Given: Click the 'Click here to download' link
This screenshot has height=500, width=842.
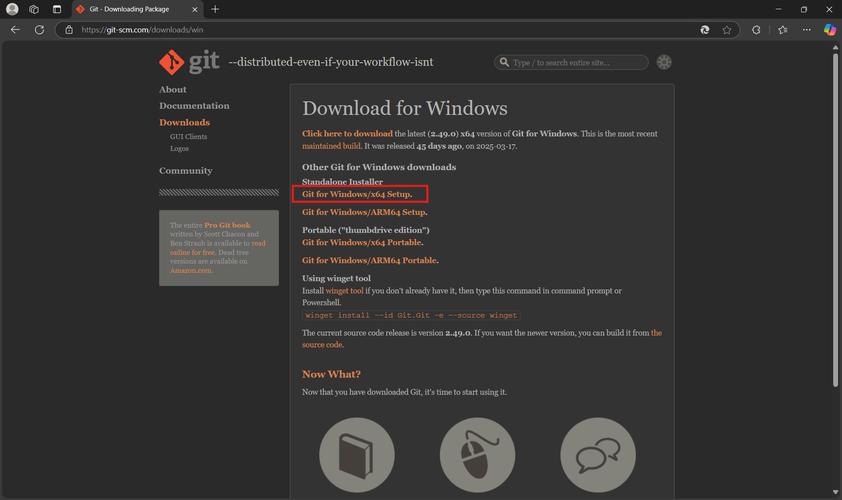Looking at the screenshot, I should 347,134.
